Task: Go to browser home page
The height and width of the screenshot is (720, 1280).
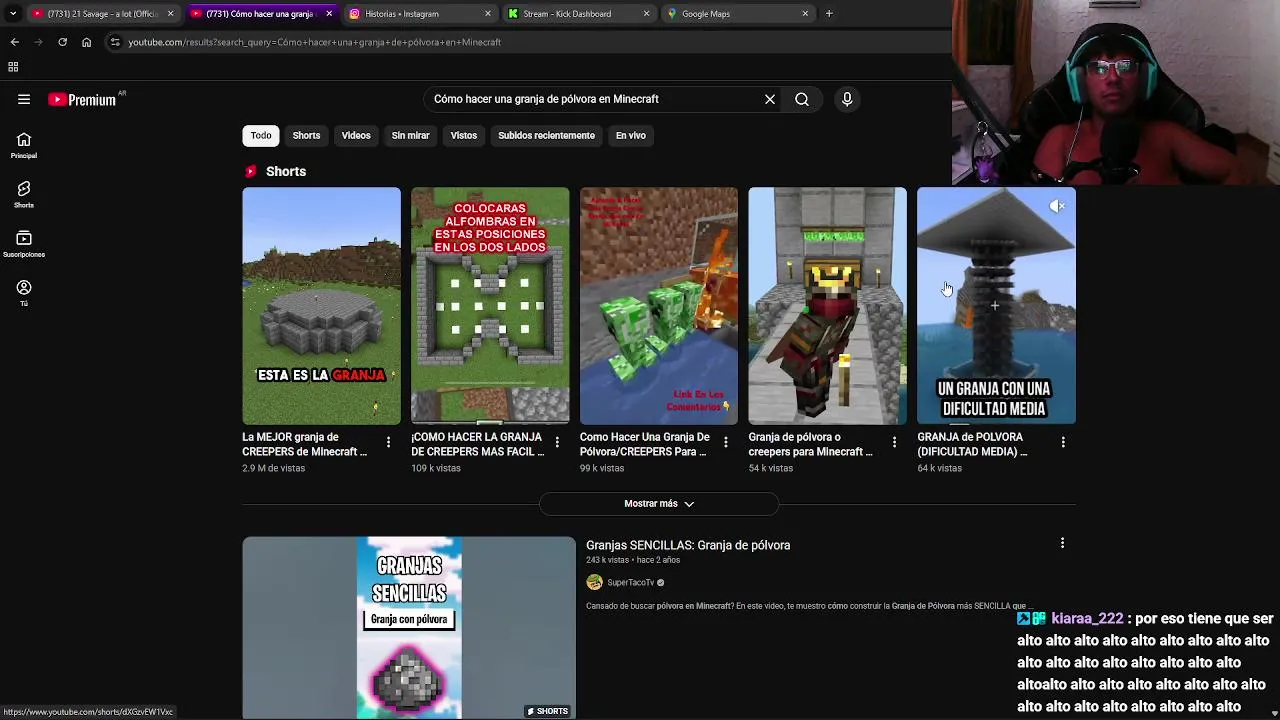Action: click(86, 42)
